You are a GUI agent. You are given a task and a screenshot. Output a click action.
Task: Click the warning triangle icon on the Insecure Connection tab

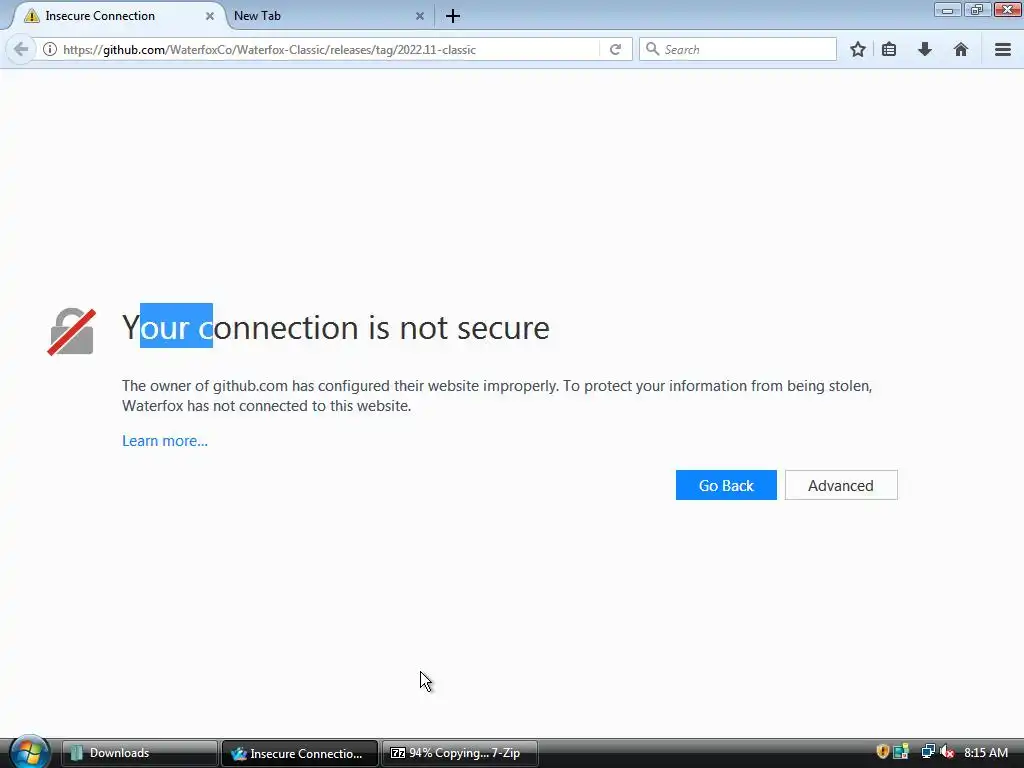pyautogui.click(x=32, y=16)
